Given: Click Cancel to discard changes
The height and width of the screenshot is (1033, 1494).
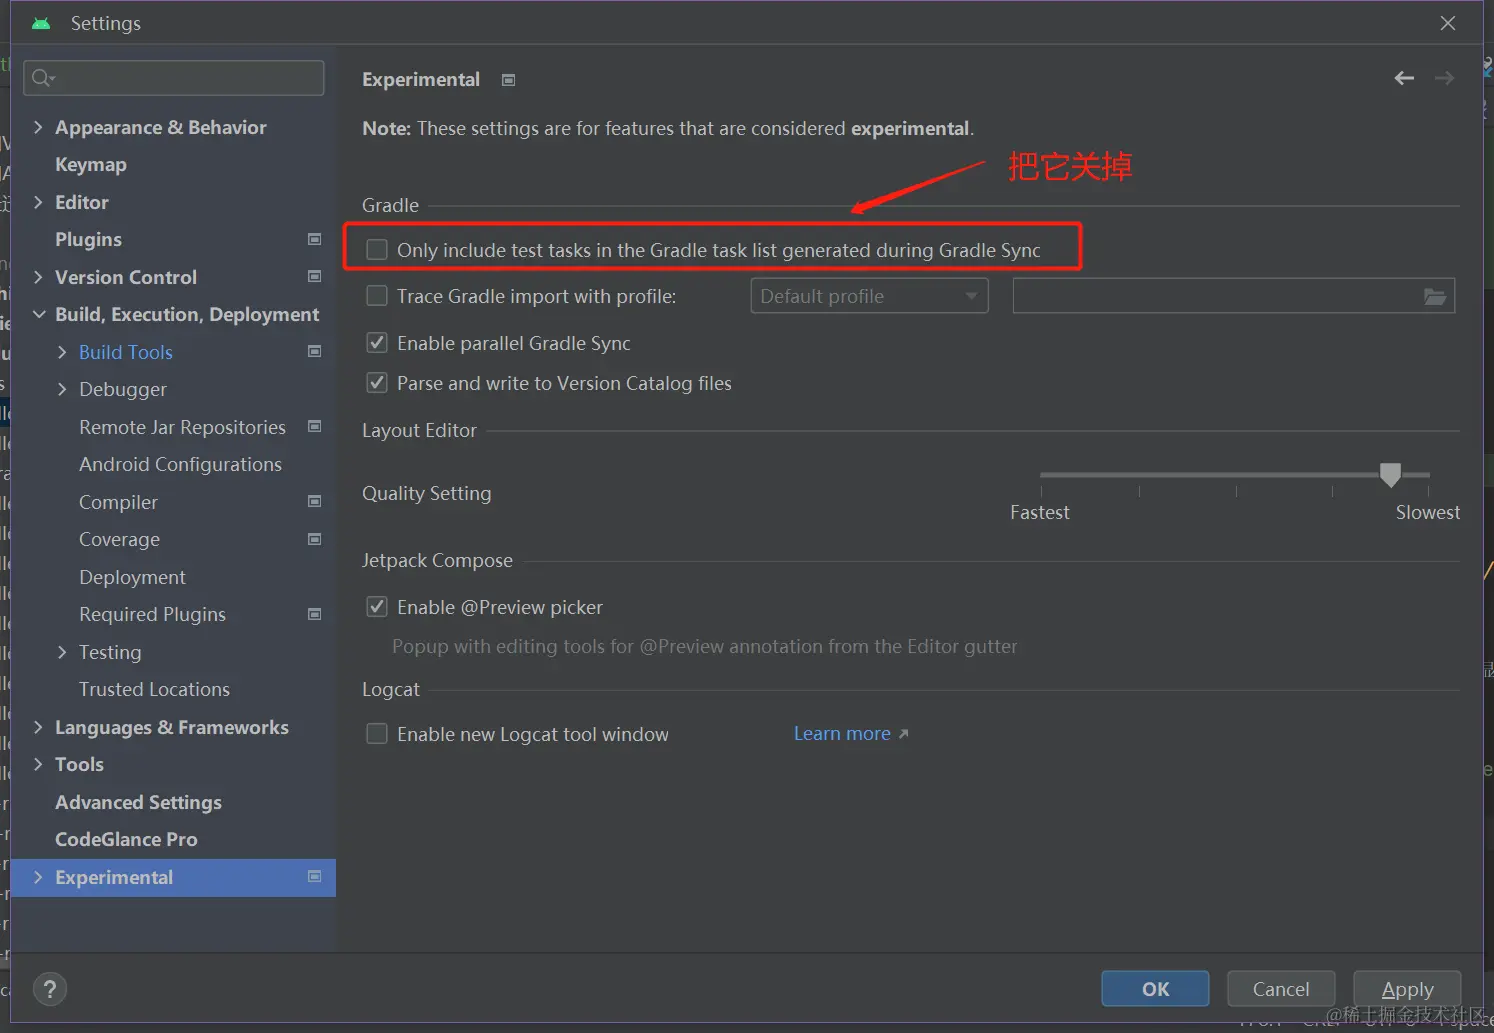Looking at the screenshot, I should [1281, 989].
